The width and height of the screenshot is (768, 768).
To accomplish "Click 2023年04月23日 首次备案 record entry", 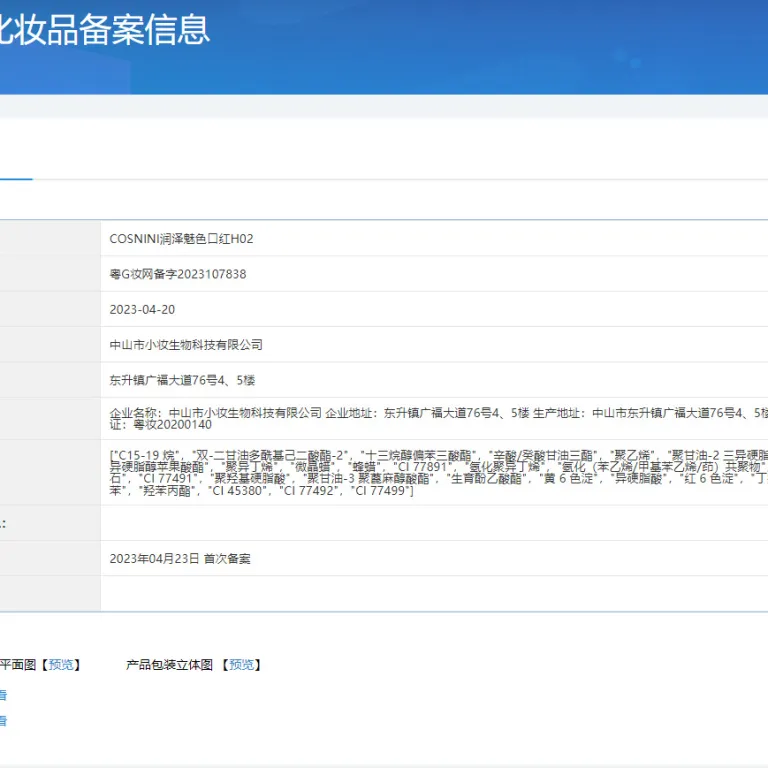I will (x=180, y=559).
